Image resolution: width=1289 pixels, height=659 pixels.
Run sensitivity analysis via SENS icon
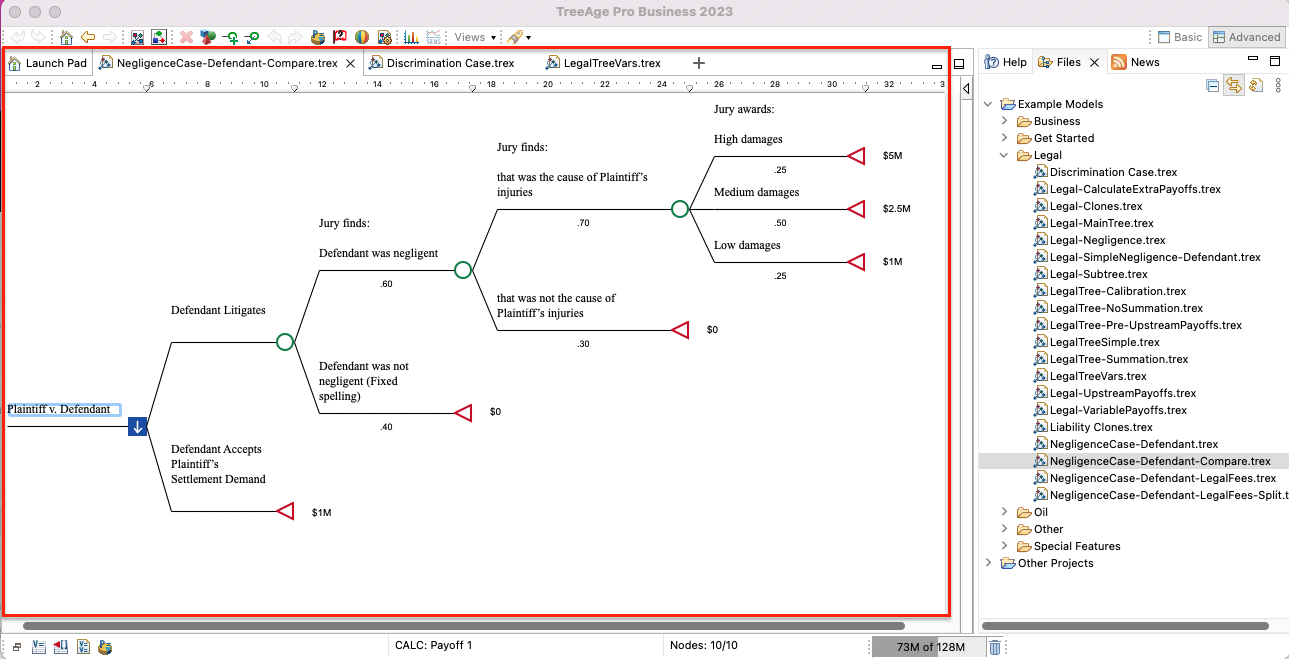(x=433, y=37)
